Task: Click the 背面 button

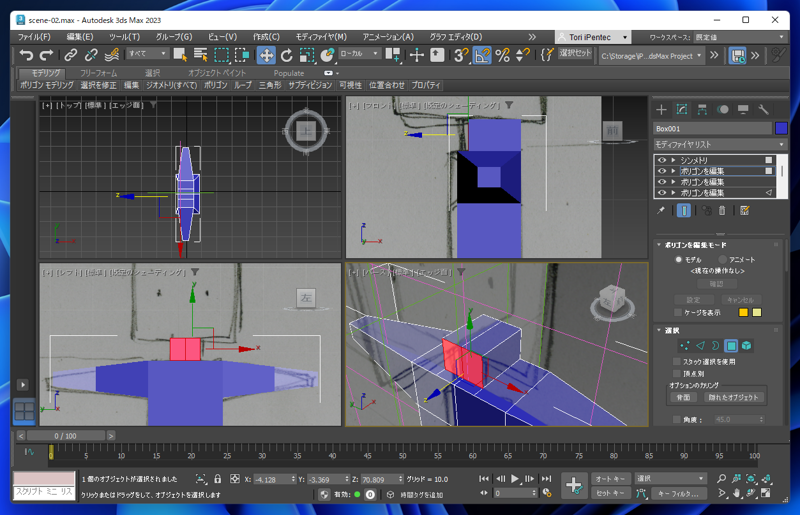Action: pyautogui.click(x=683, y=398)
